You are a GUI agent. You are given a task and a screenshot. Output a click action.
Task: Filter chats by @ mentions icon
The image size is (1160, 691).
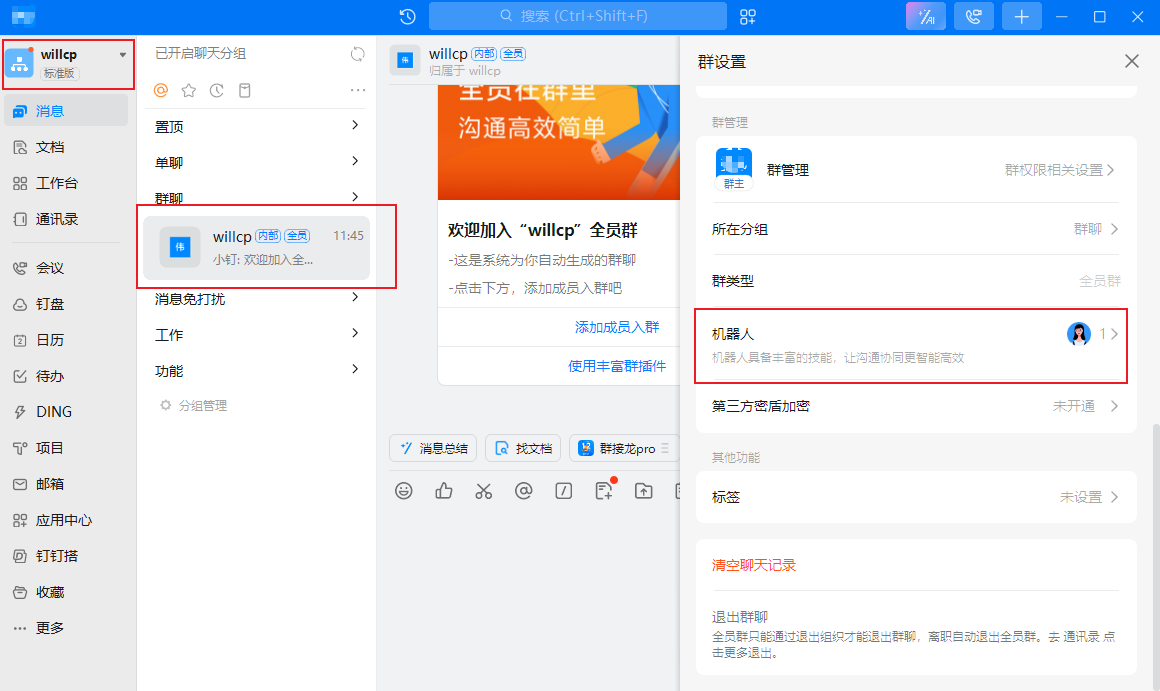[x=161, y=90]
